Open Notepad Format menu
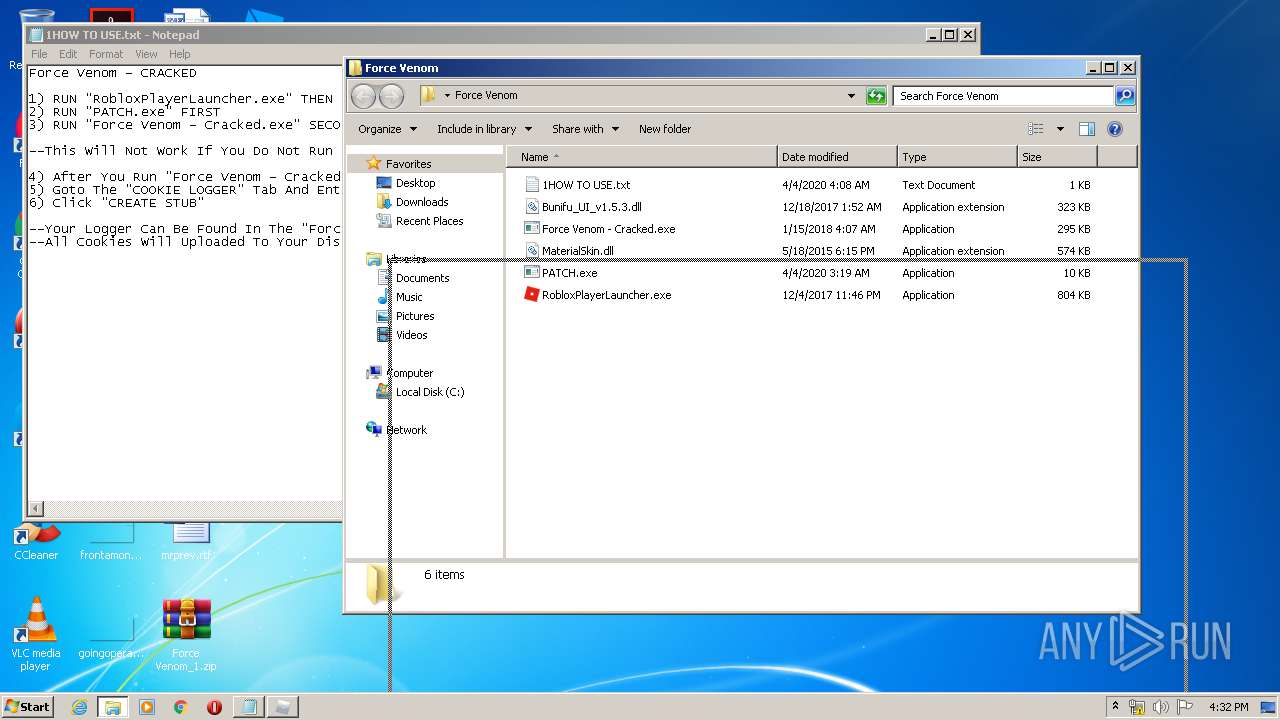This screenshot has height=720, width=1280. click(106, 54)
